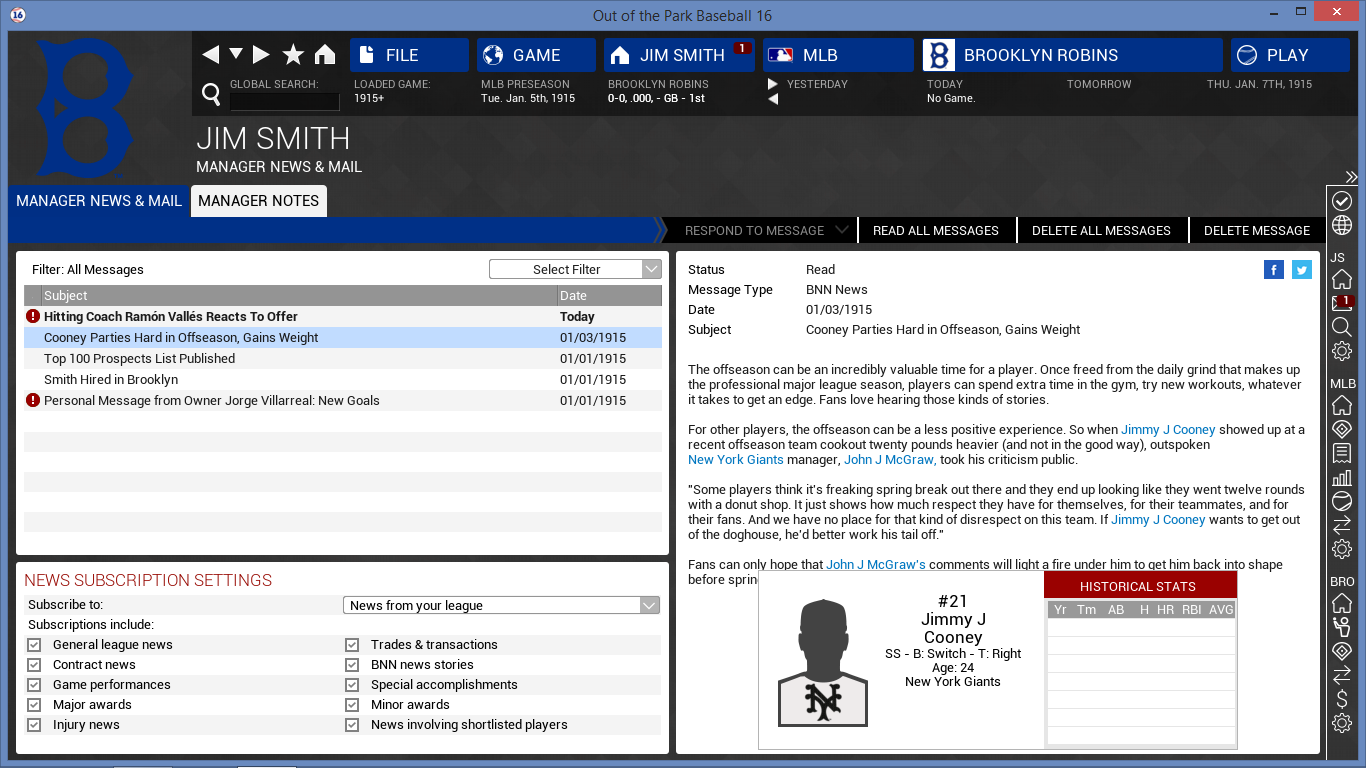Go back with the left arrow navigation icon
This screenshot has height=768, width=1366.
[x=211, y=55]
